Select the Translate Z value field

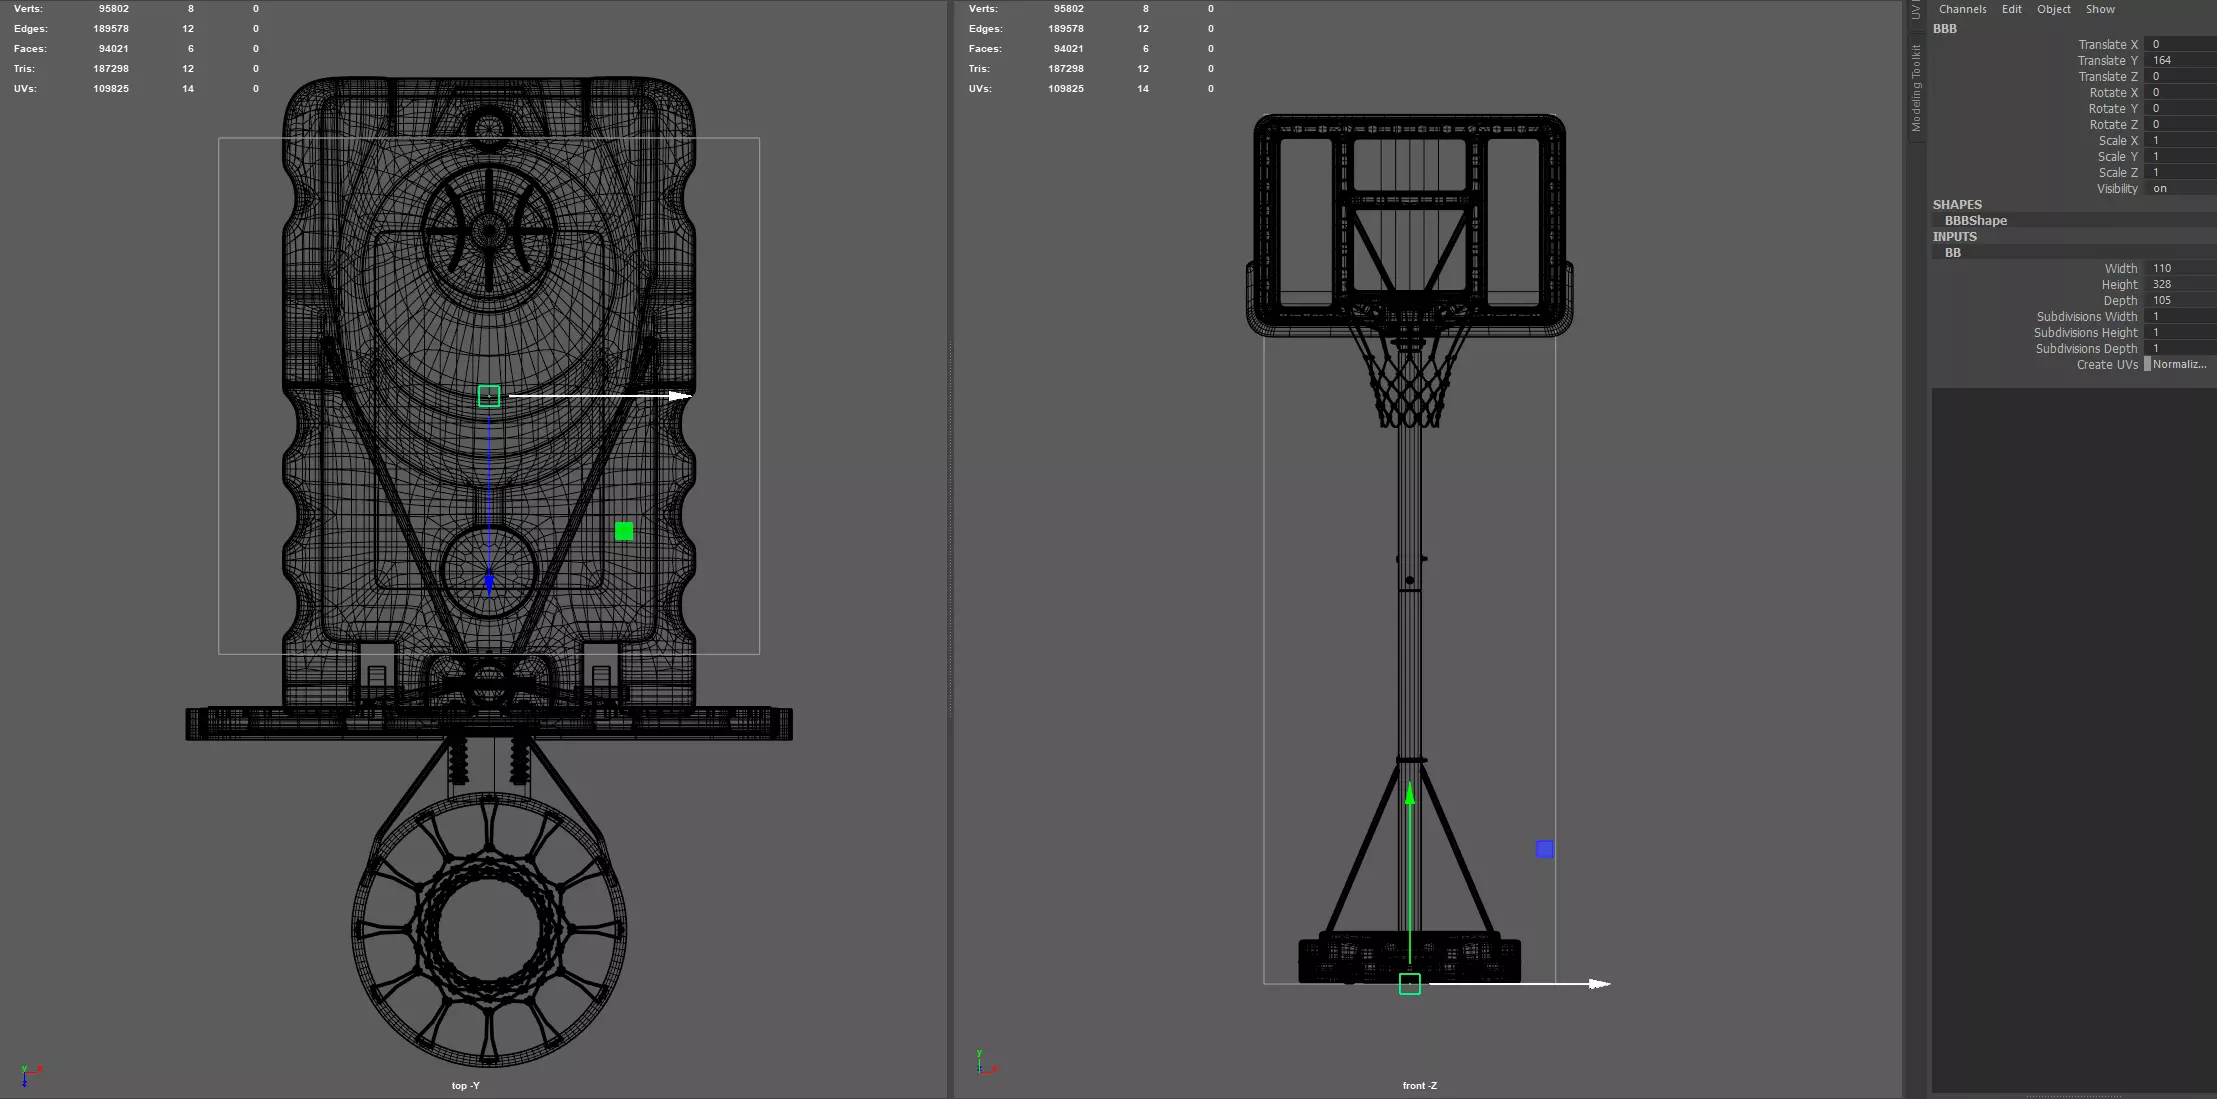pyautogui.click(x=2180, y=76)
